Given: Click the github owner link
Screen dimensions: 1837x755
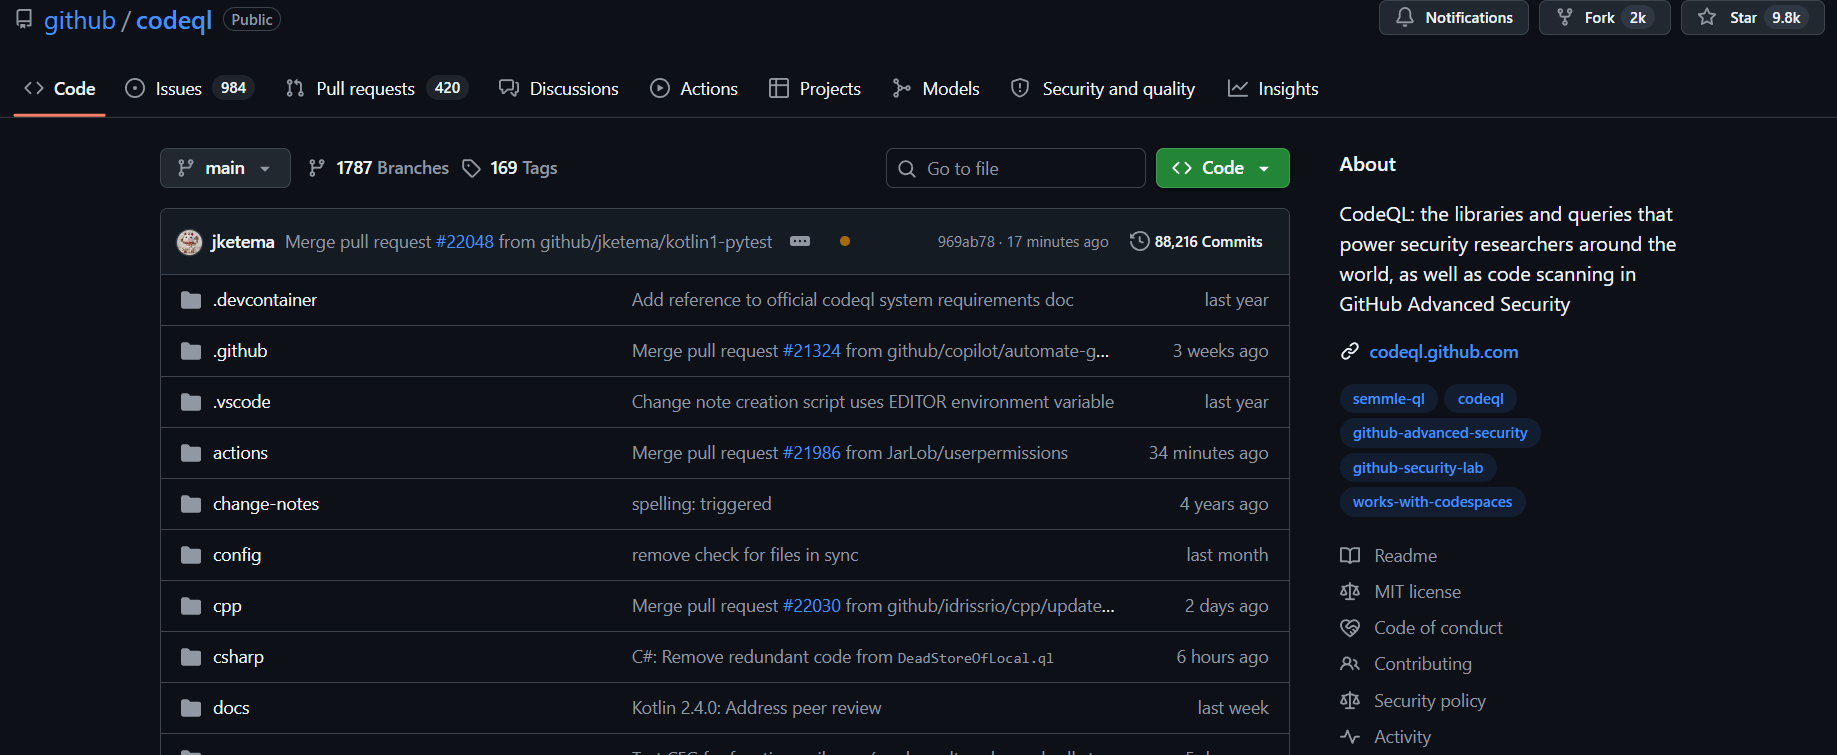Looking at the screenshot, I should (x=80, y=20).
